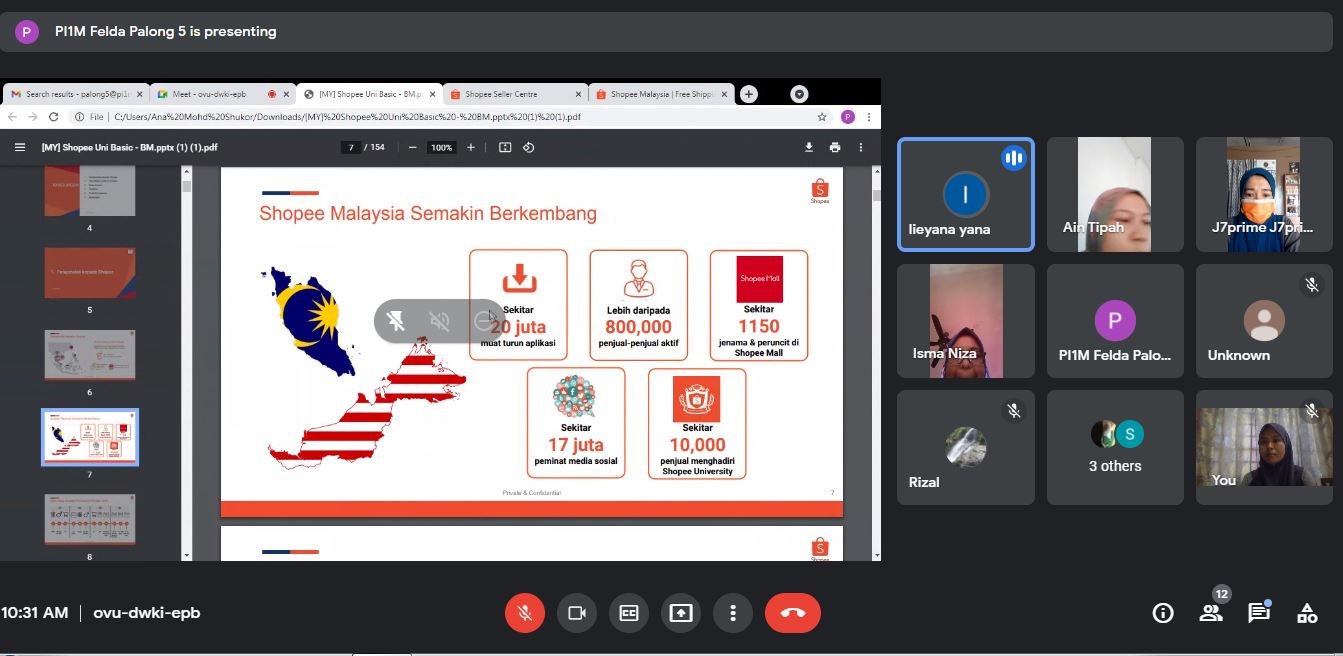1343x656 pixels.
Task: Turn on closed captions
Action: (628, 613)
